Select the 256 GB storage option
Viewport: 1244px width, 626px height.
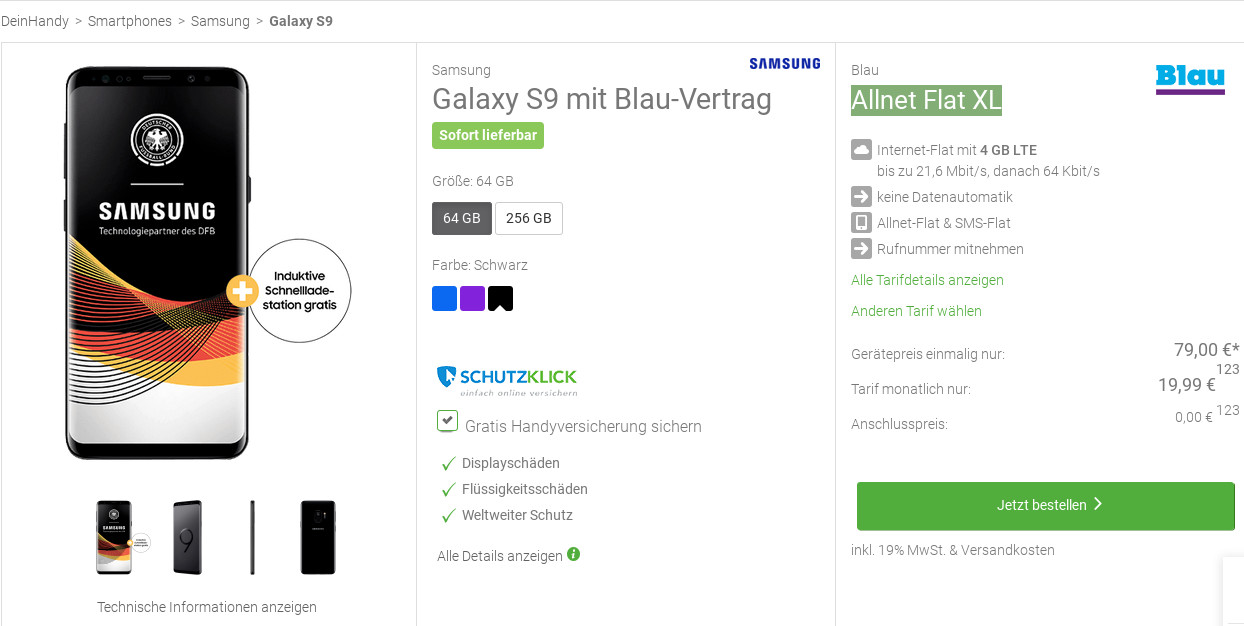pos(529,218)
